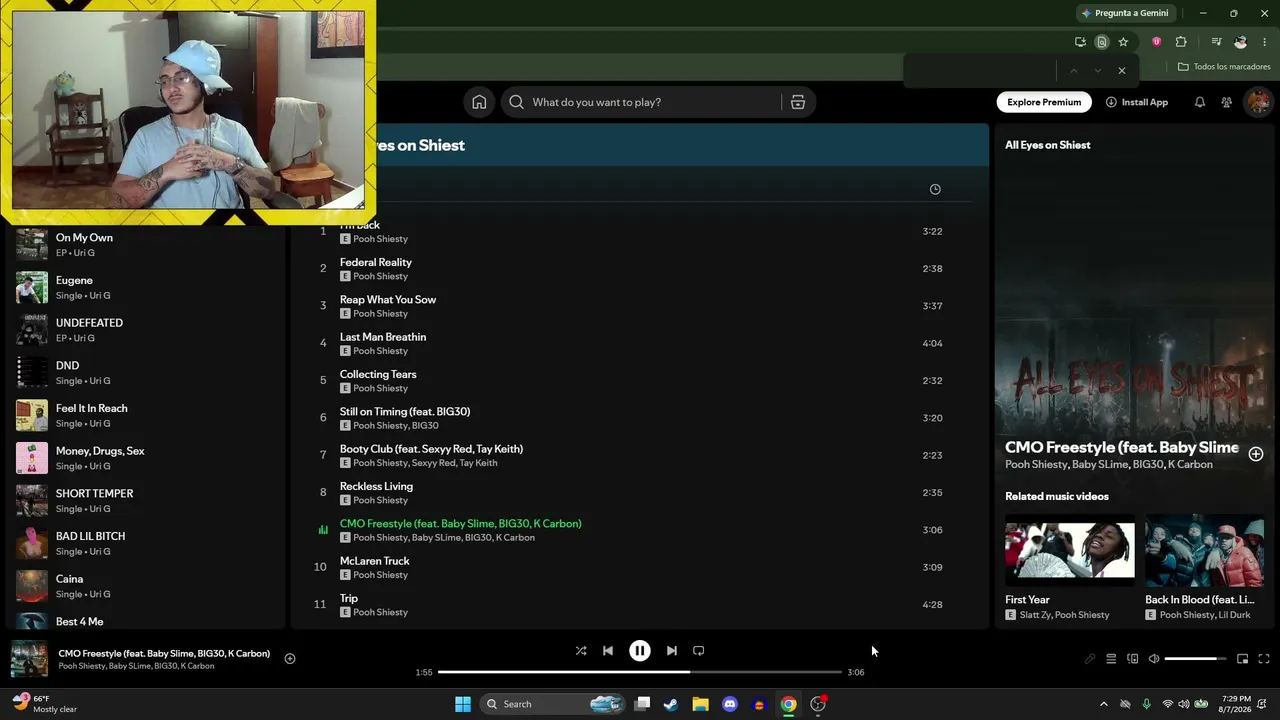The height and width of the screenshot is (720, 1280).
Task: Toggle shuffle mode
Action: coord(581,651)
